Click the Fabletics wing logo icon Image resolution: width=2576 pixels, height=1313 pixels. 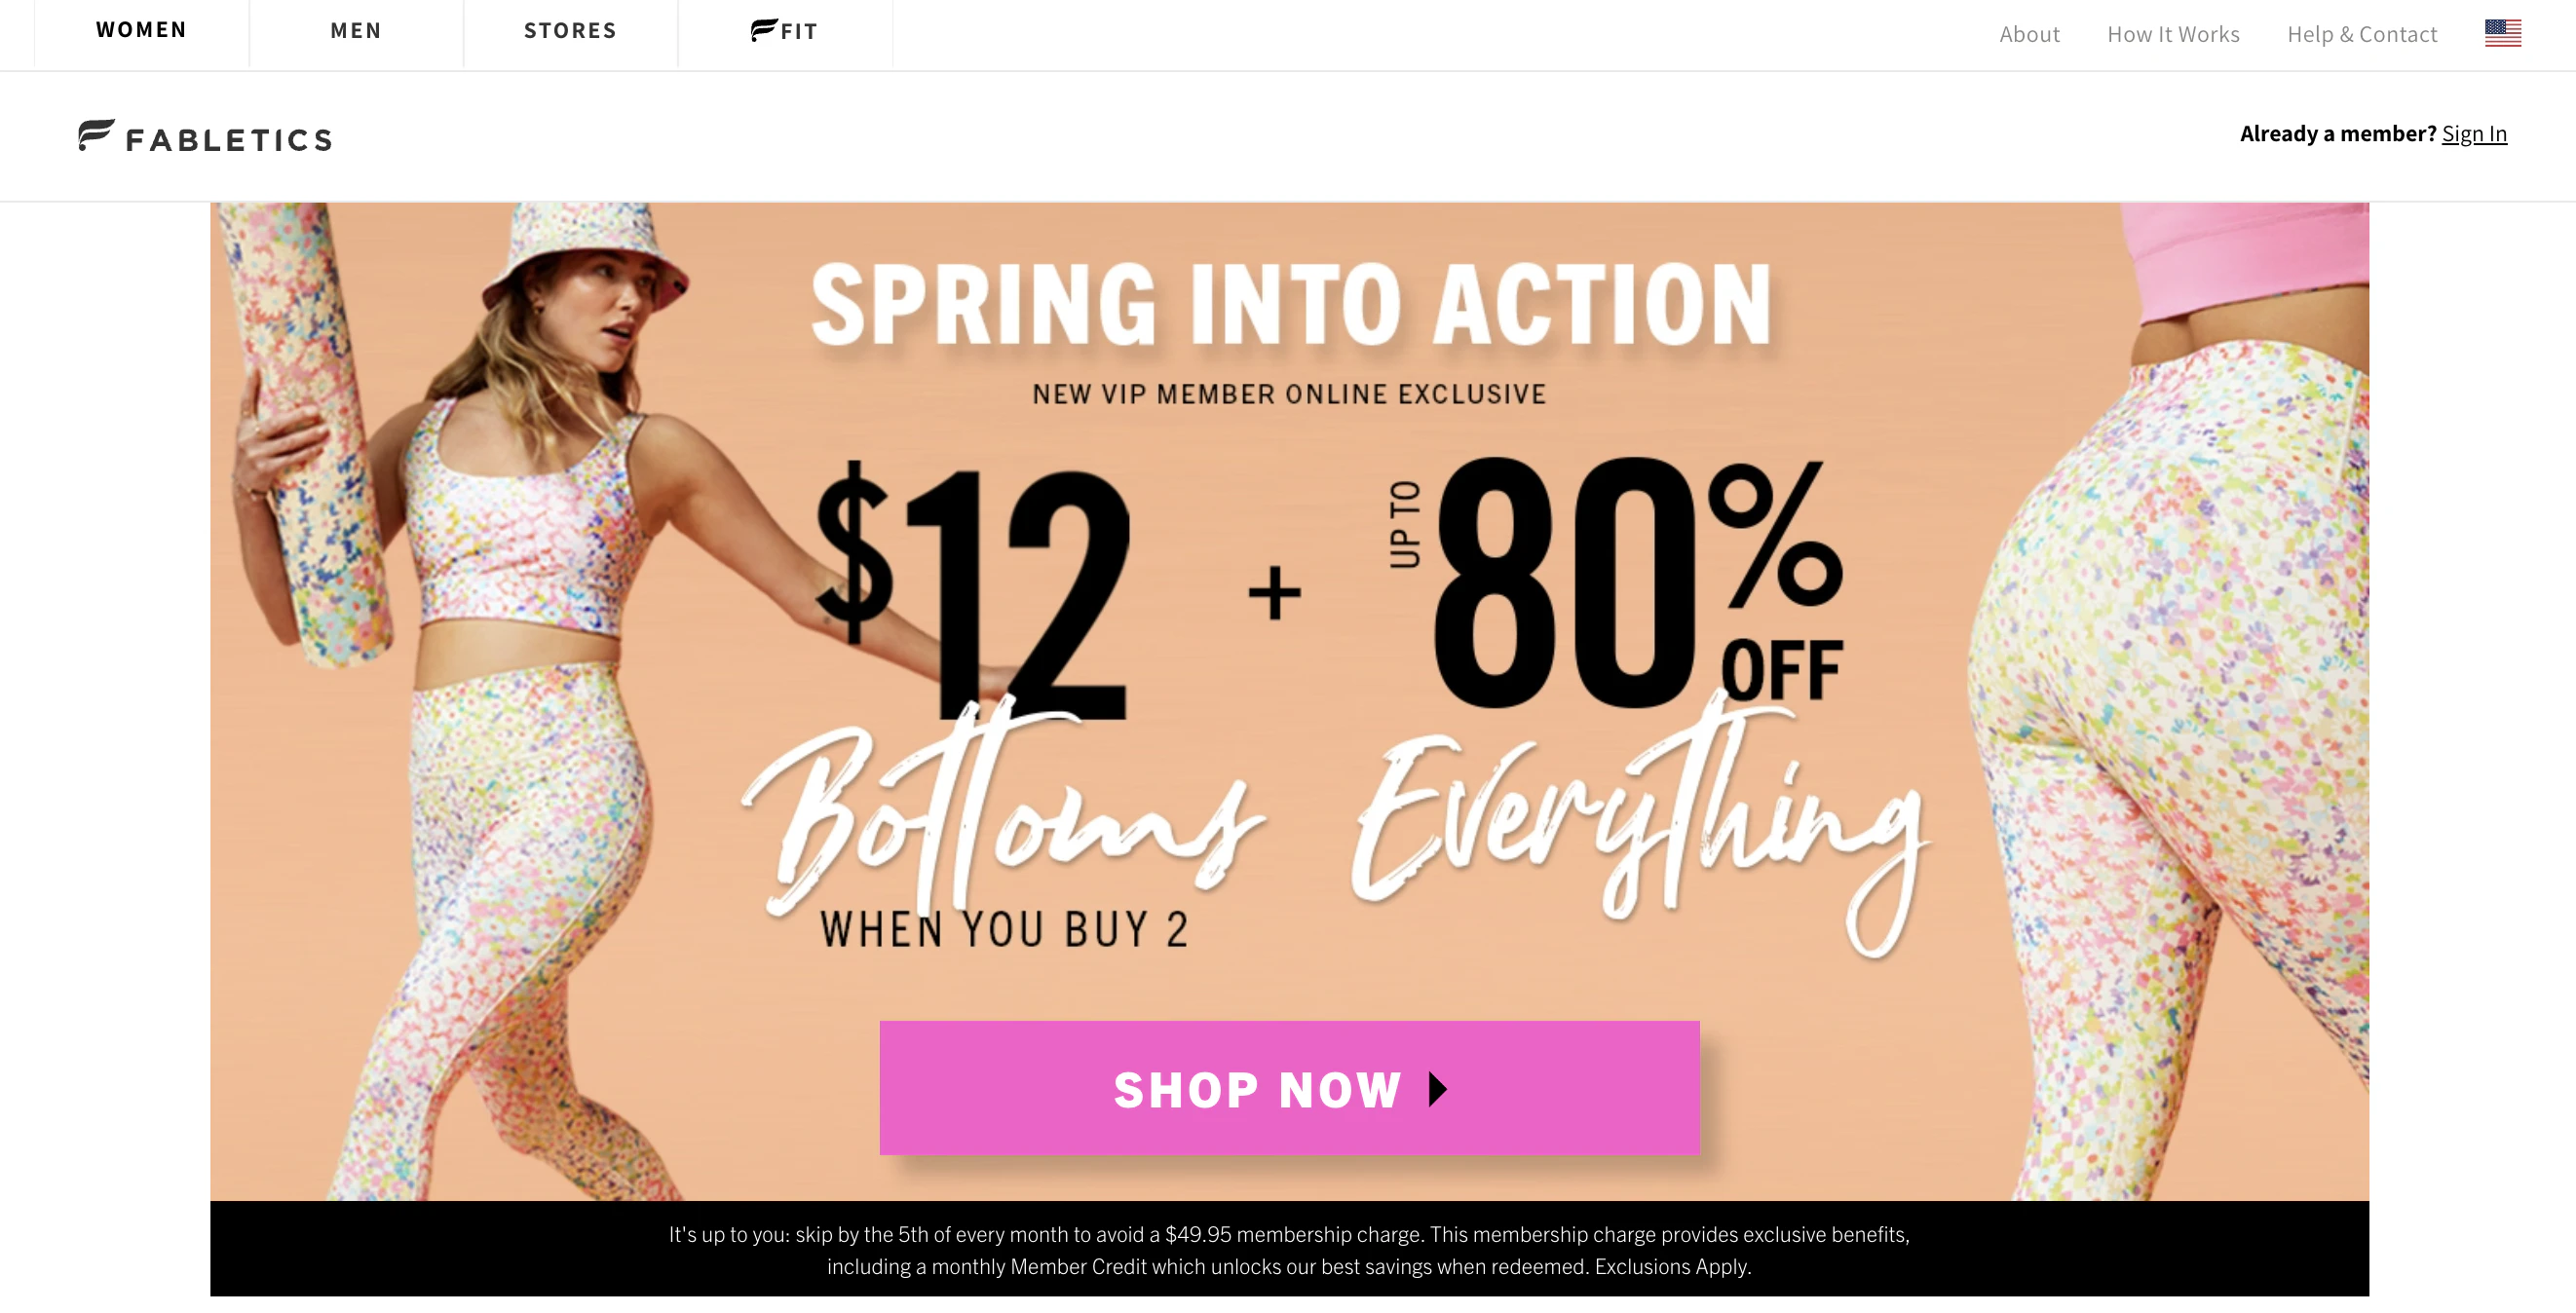tap(96, 134)
